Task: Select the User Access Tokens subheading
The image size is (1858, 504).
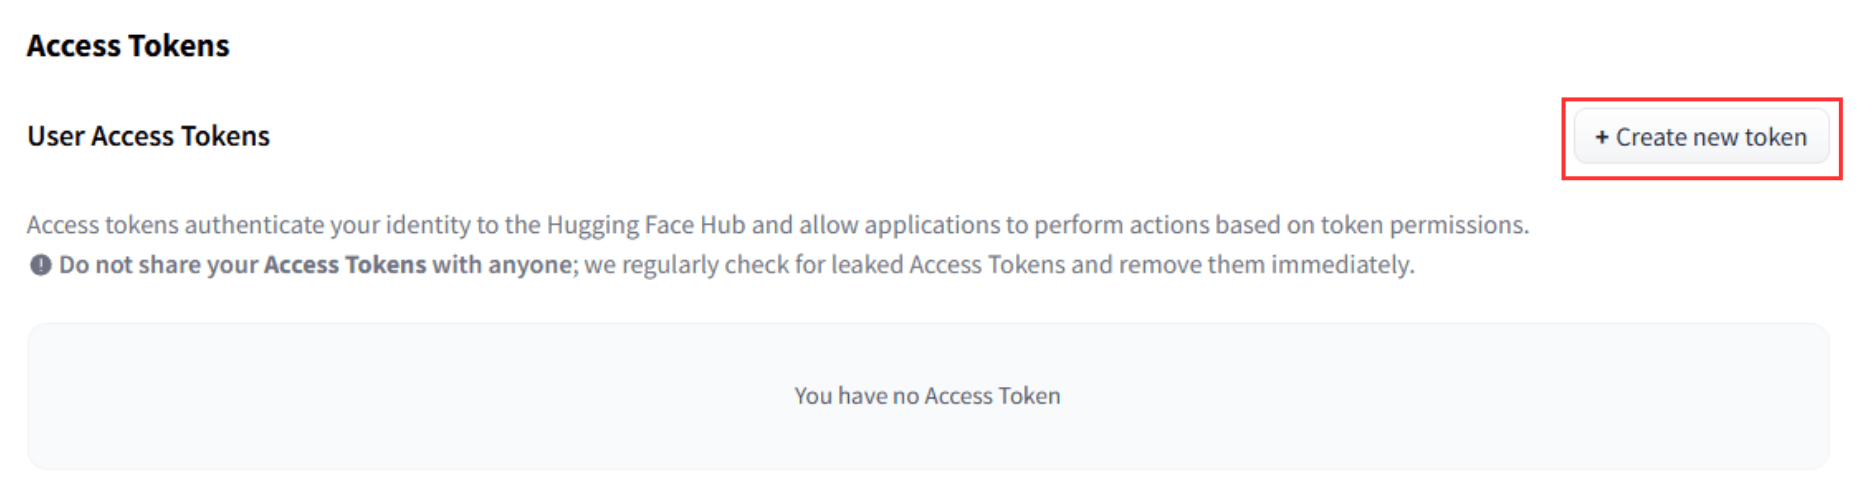Action: pyautogui.click(x=148, y=136)
